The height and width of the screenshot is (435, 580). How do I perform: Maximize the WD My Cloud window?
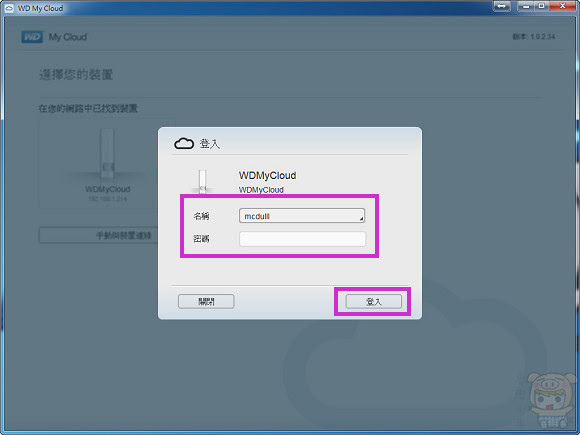point(542,6)
